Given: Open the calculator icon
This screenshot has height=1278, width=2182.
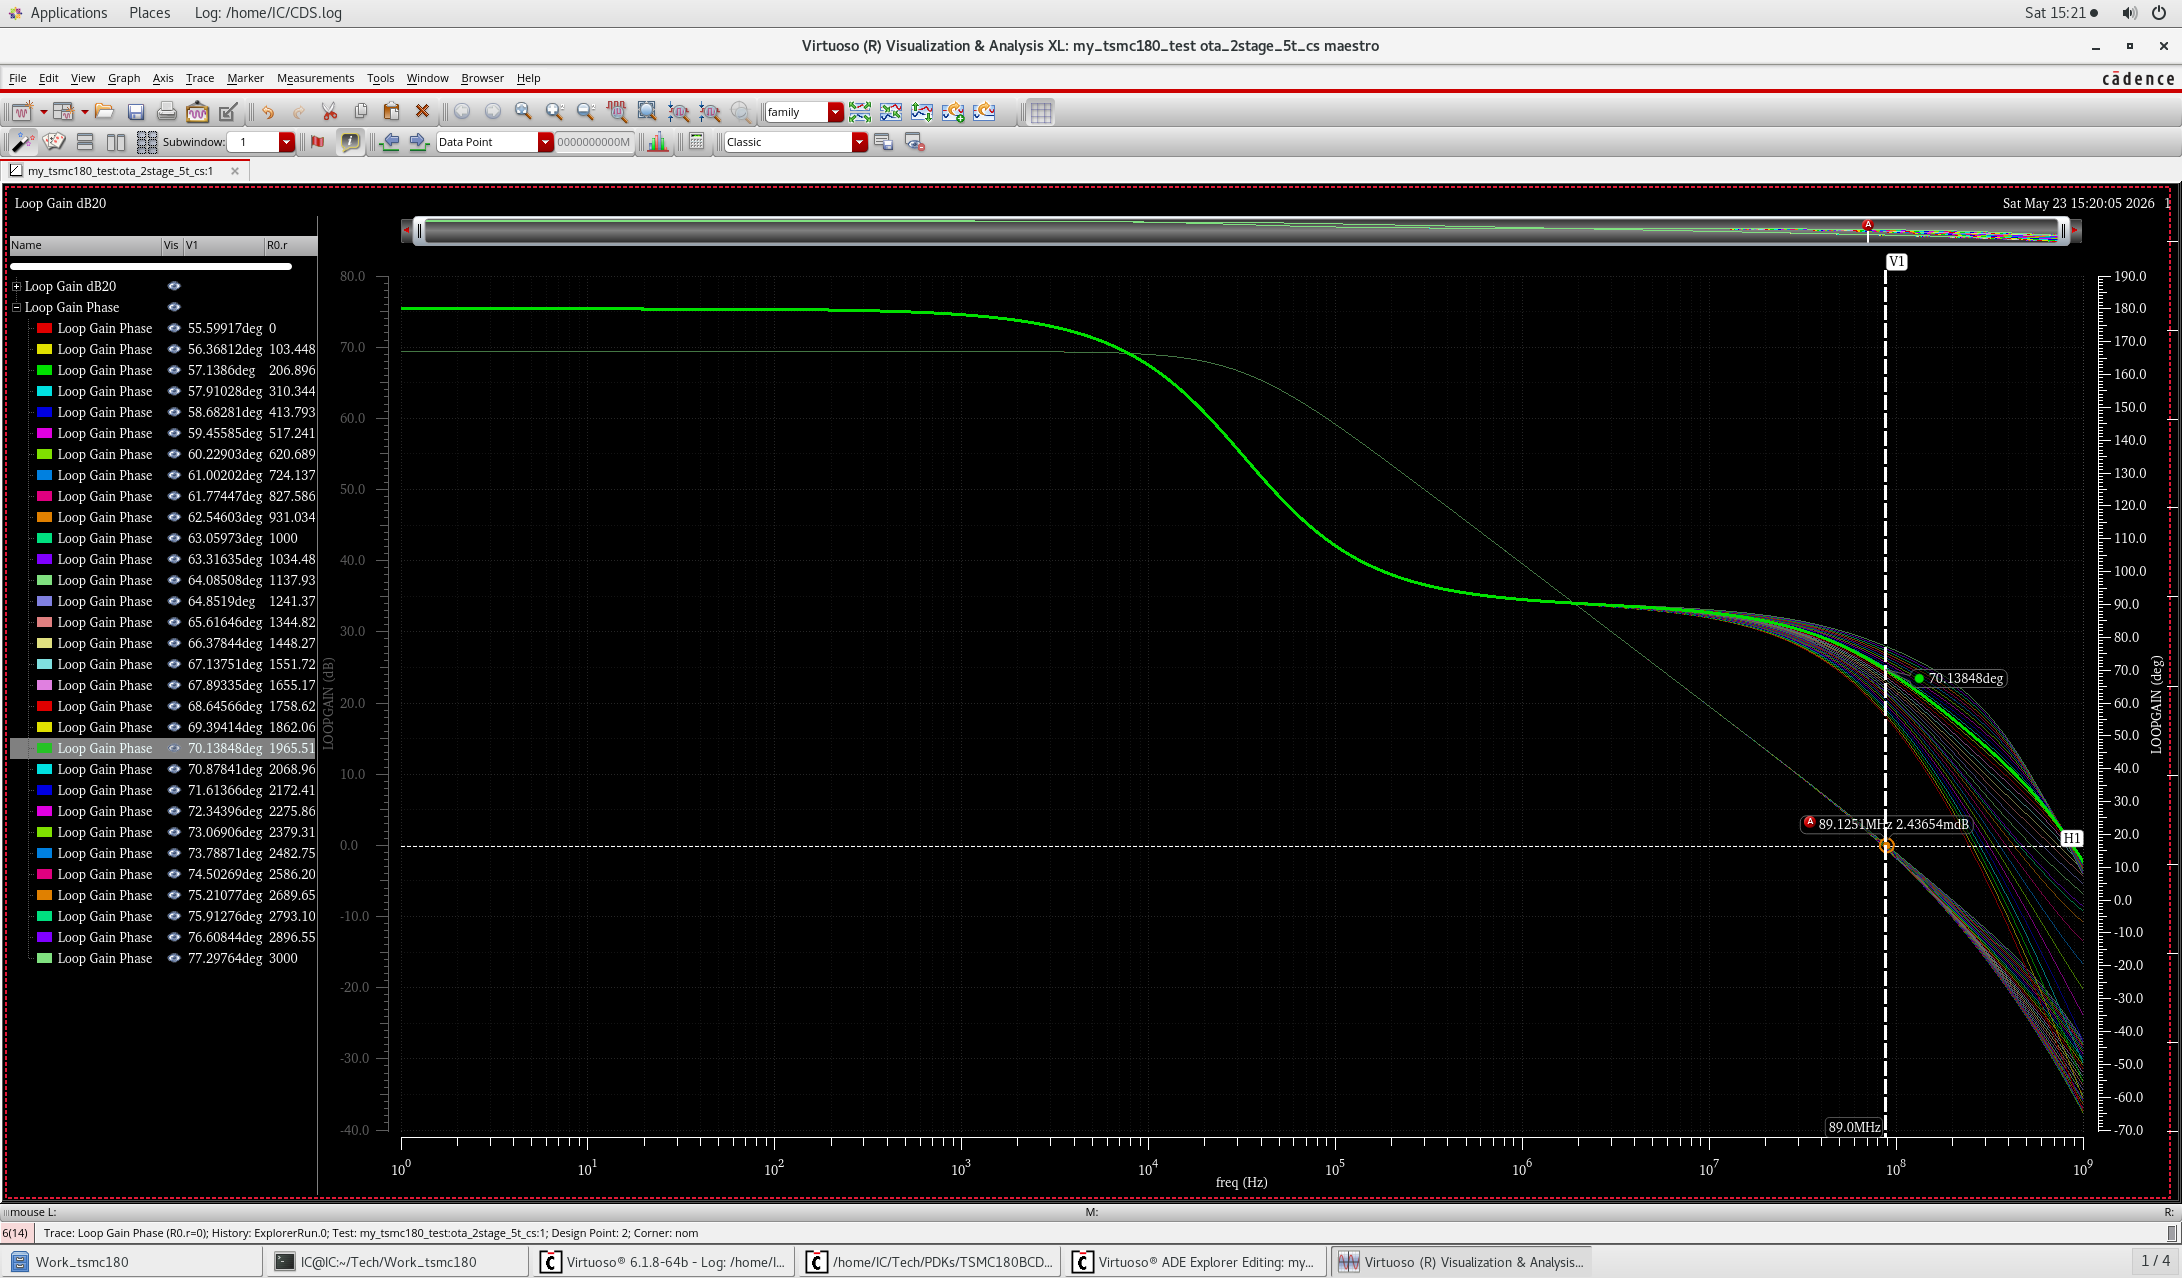Looking at the screenshot, I should 697,142.
